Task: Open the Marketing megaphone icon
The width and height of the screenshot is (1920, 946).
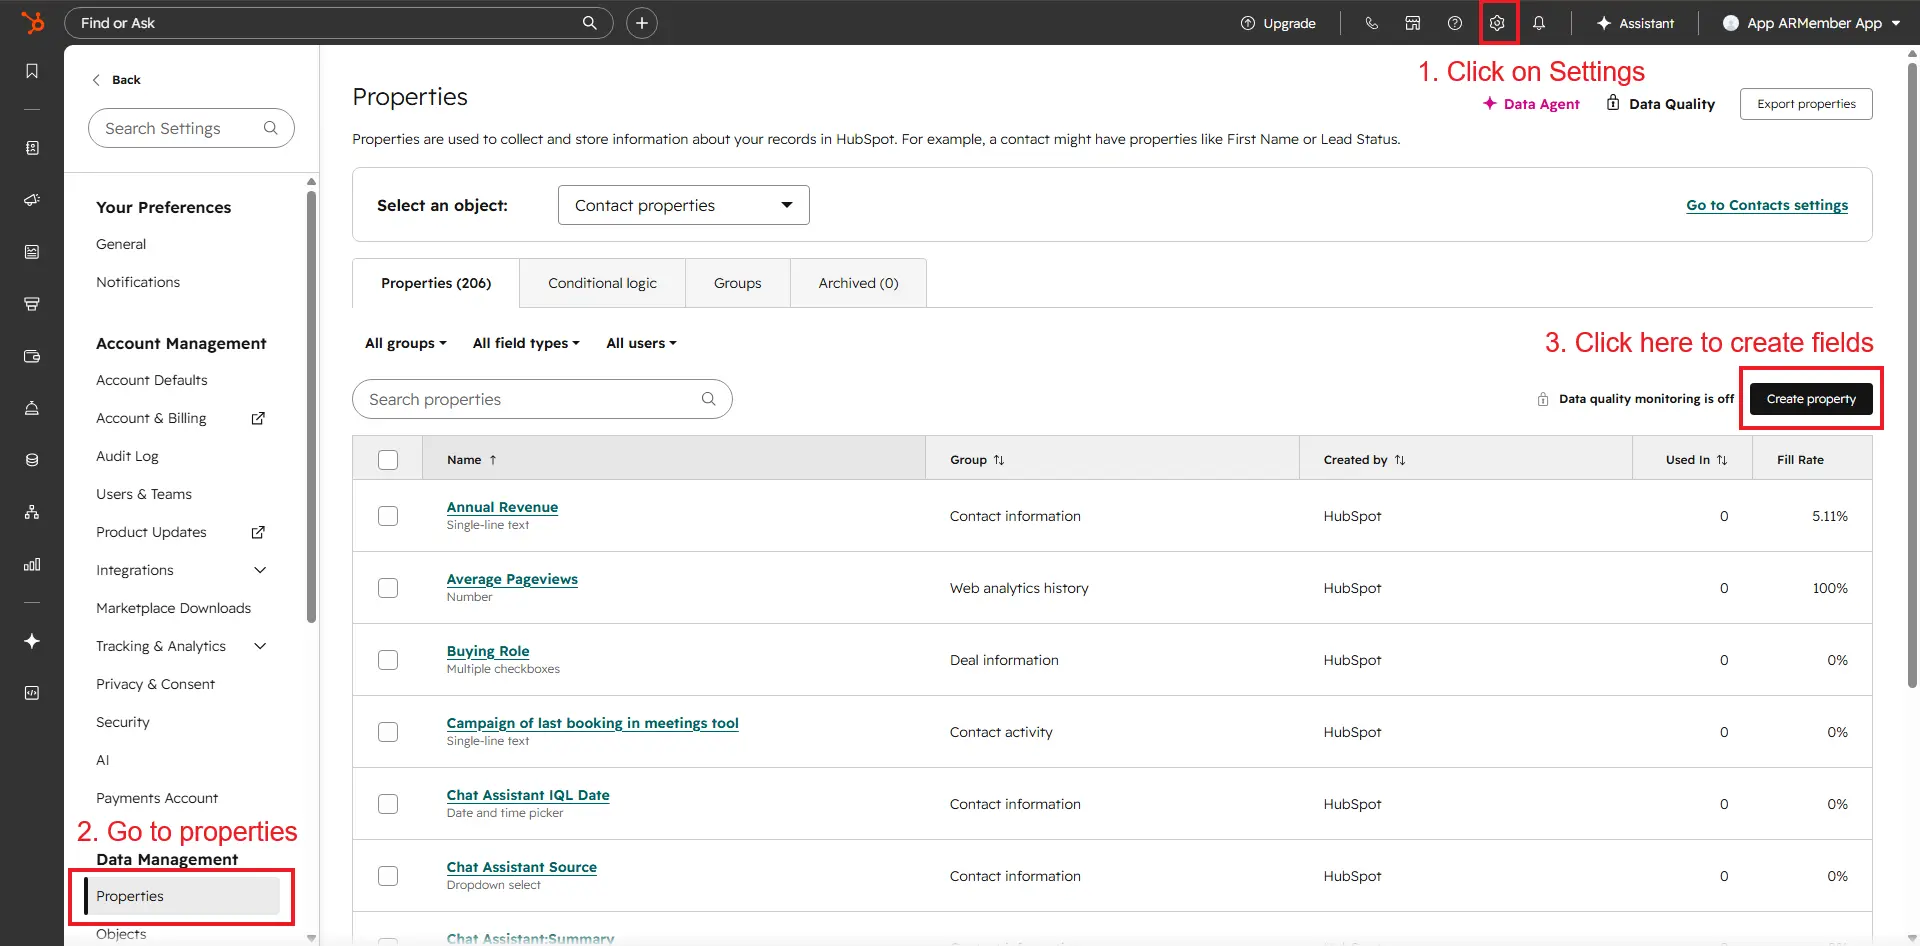Action: click(32, 200)
